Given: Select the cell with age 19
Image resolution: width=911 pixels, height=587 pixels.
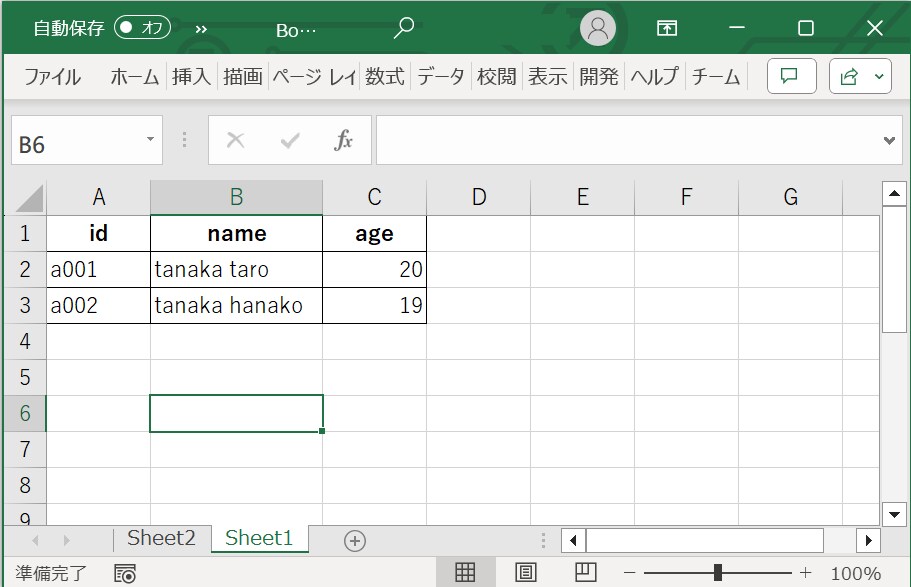Looking at the screenshot, I should (x=375, y=306).
